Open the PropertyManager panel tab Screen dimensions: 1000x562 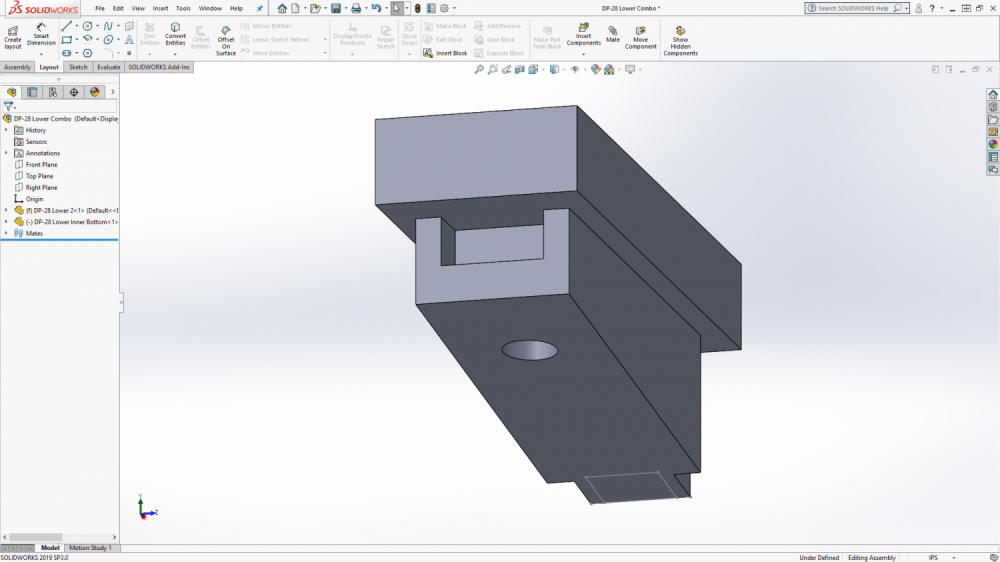pos(32,92)
